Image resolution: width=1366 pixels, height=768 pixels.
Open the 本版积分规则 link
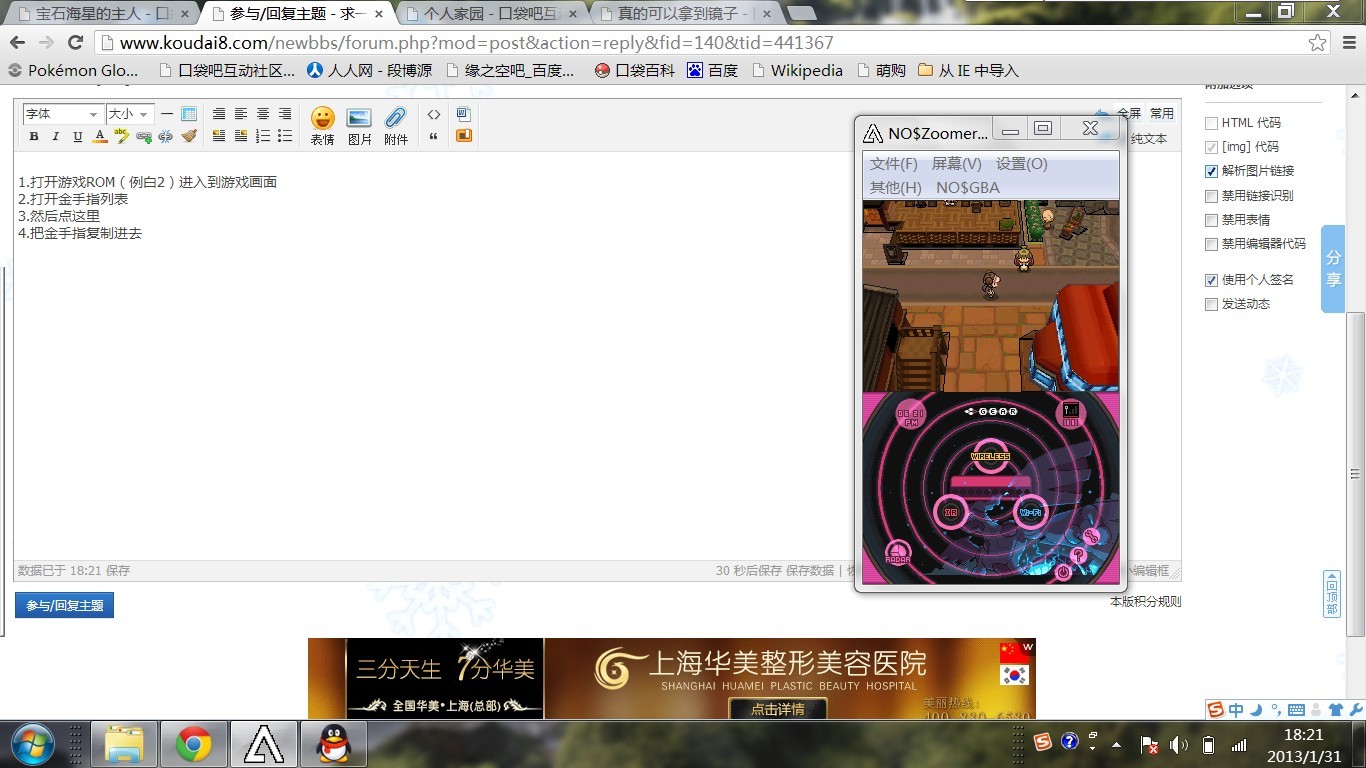pyautogui.click(x=1145, y=602)
